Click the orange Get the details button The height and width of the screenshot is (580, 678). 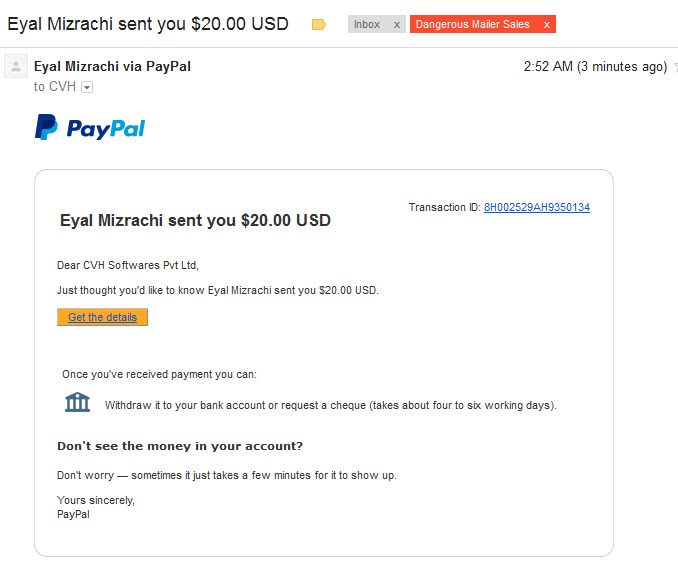coord(102,317)
